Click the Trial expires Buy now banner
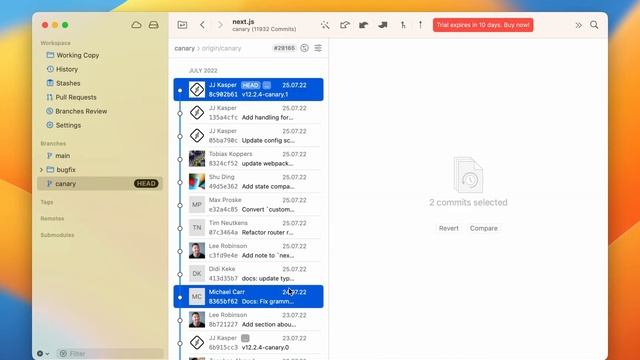Screen dimensions: 640x360 point(483,25)
